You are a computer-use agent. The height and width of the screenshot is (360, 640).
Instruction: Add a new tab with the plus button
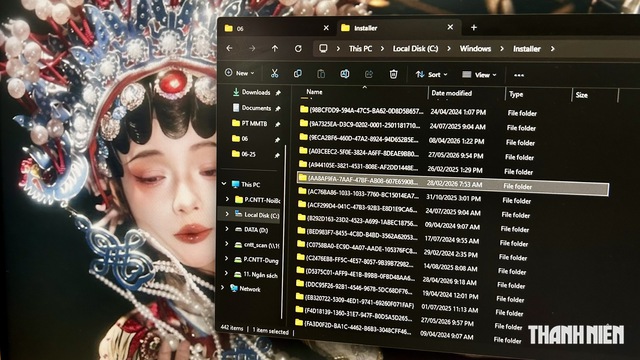[474, 27]
